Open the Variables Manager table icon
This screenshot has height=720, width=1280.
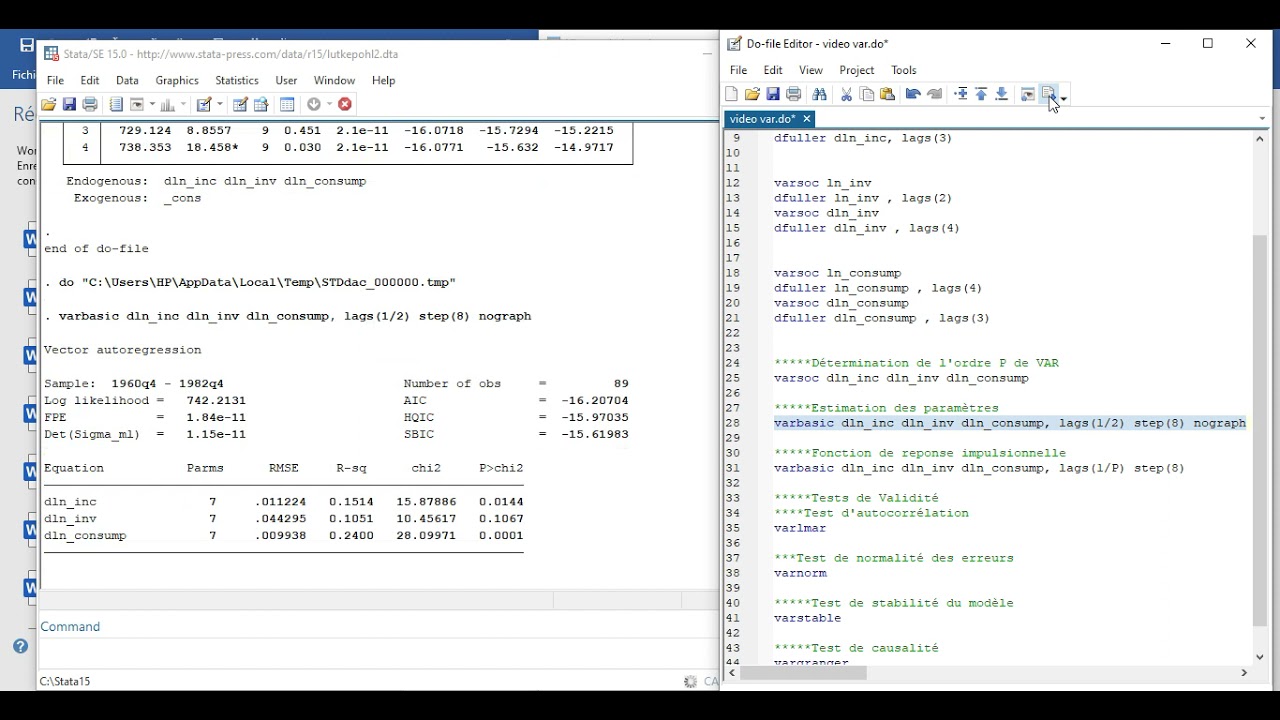(x=287, y=104)
